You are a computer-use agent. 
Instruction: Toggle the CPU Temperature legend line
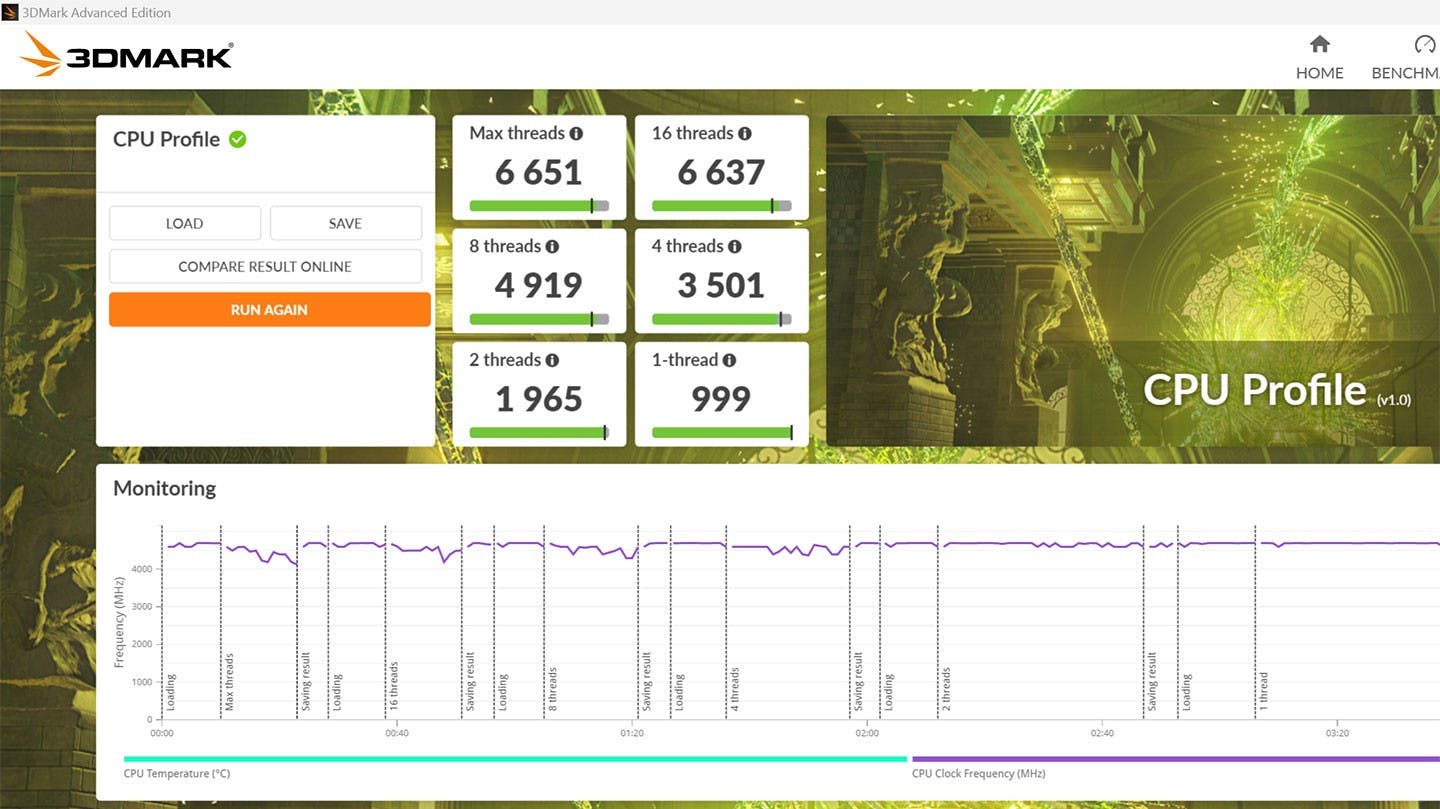coord(515,759)
